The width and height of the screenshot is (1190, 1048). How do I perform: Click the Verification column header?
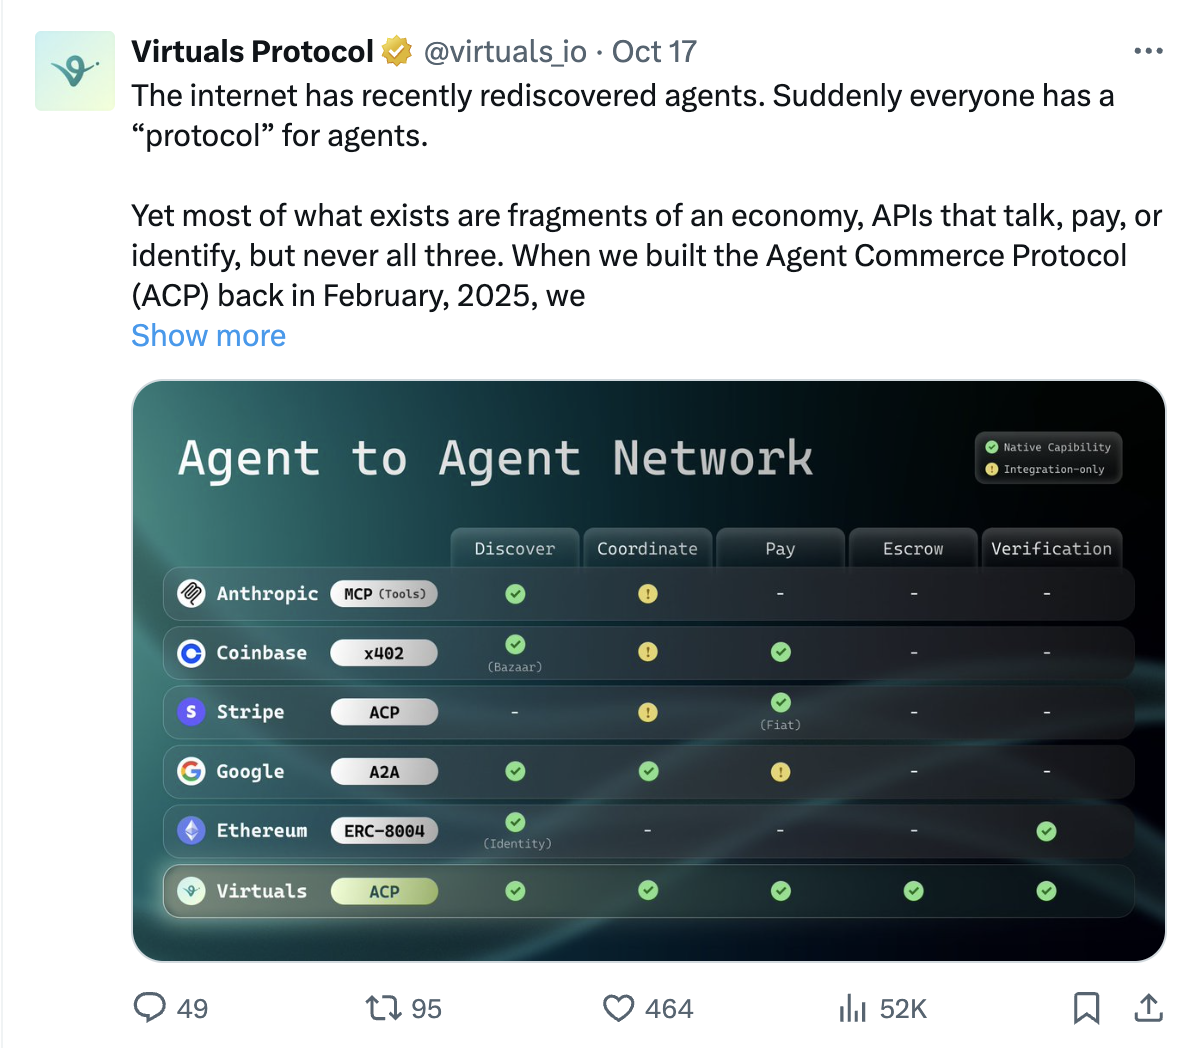pyautogui.click(x=1051, y=548)
